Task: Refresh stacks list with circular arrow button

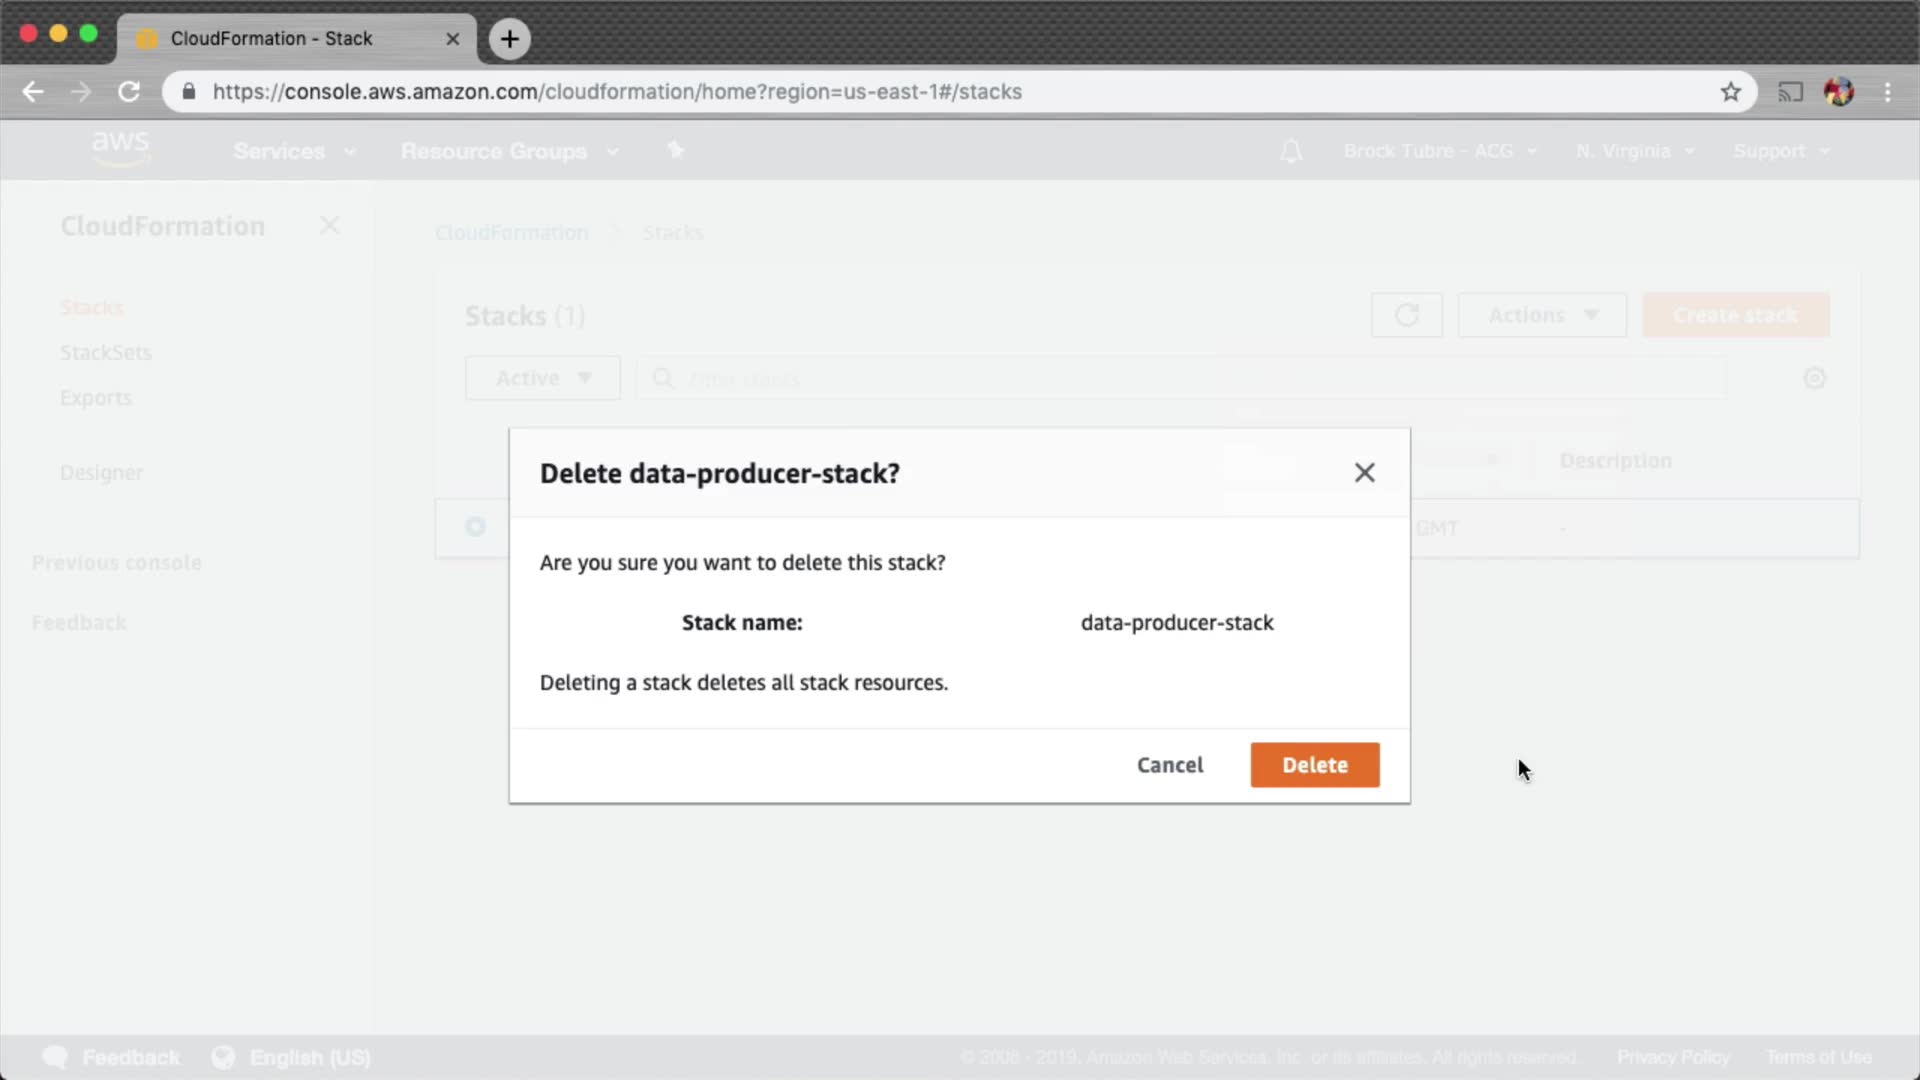Action: (1406, 316)
